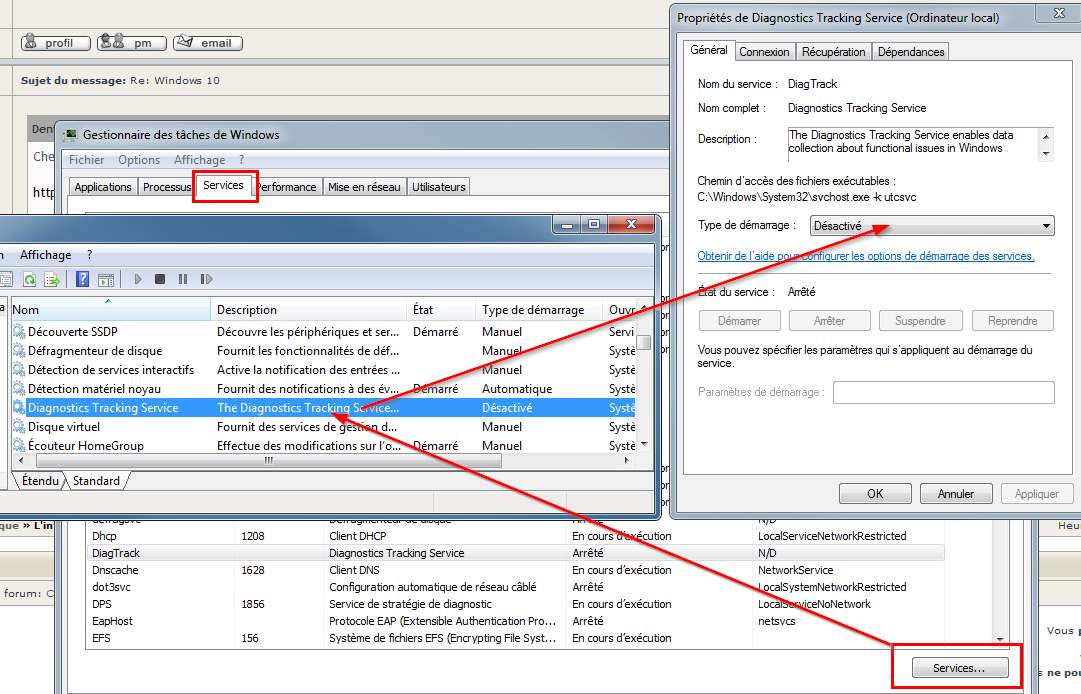The image size is (1081, 694).
Task: Switch to the Étendu view tab
Action: [40, 481]
